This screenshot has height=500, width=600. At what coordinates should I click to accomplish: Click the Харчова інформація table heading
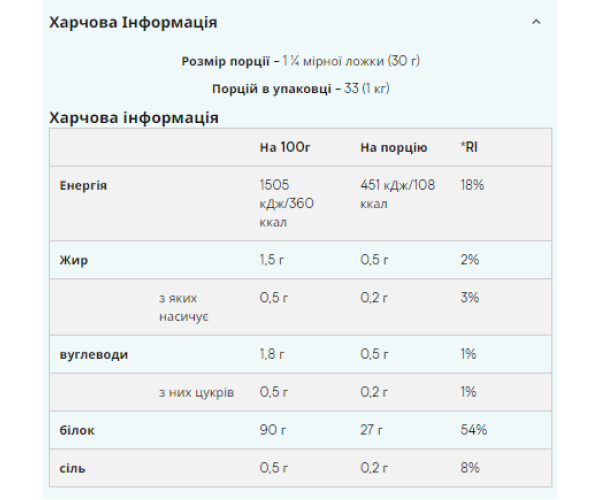click(x=134, y=117)
